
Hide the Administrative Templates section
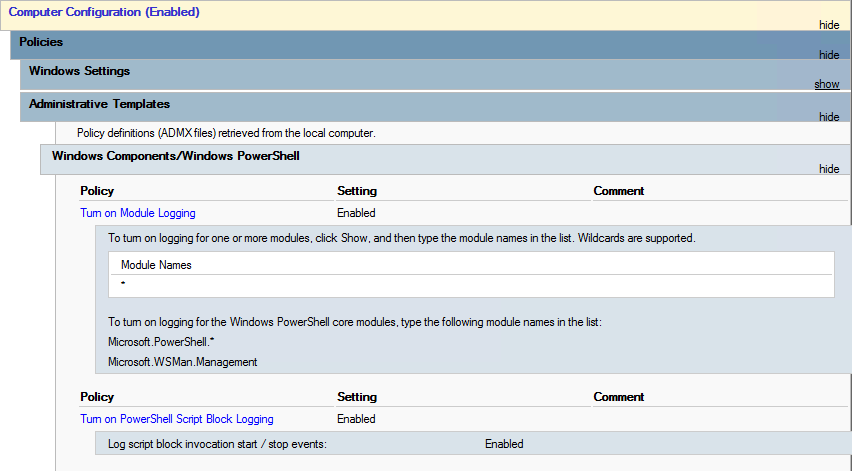click(828, 117)
